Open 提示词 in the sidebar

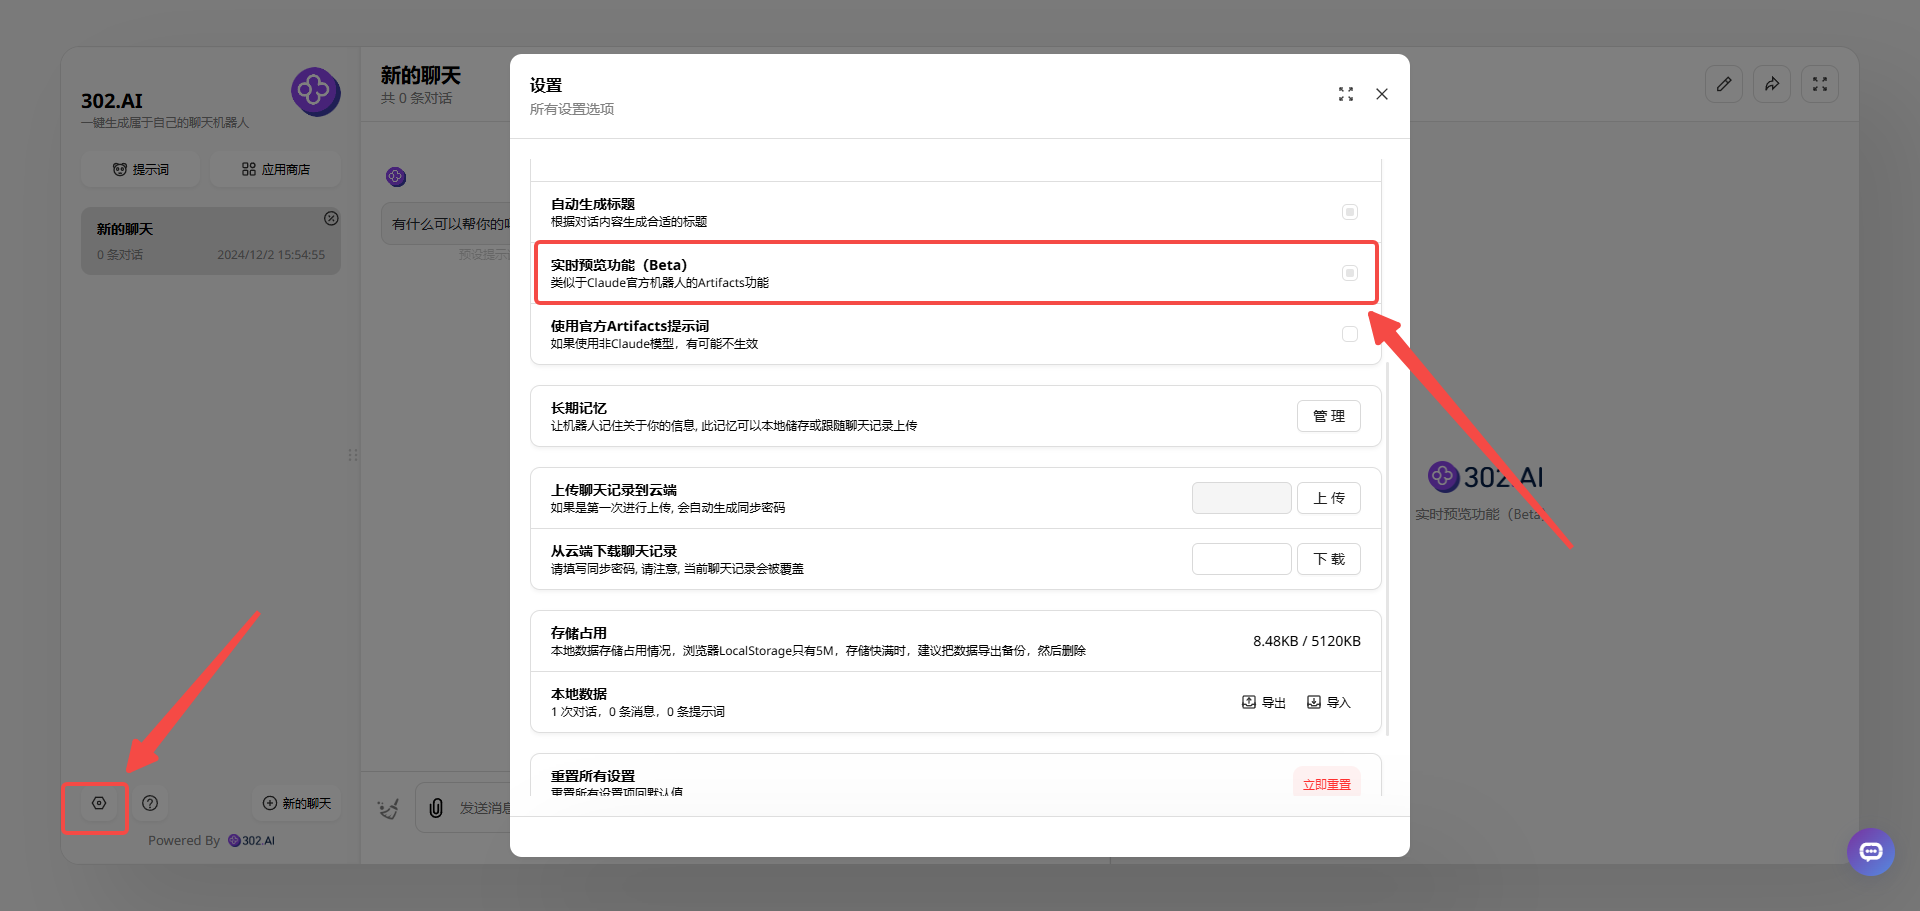coord(141,169)
